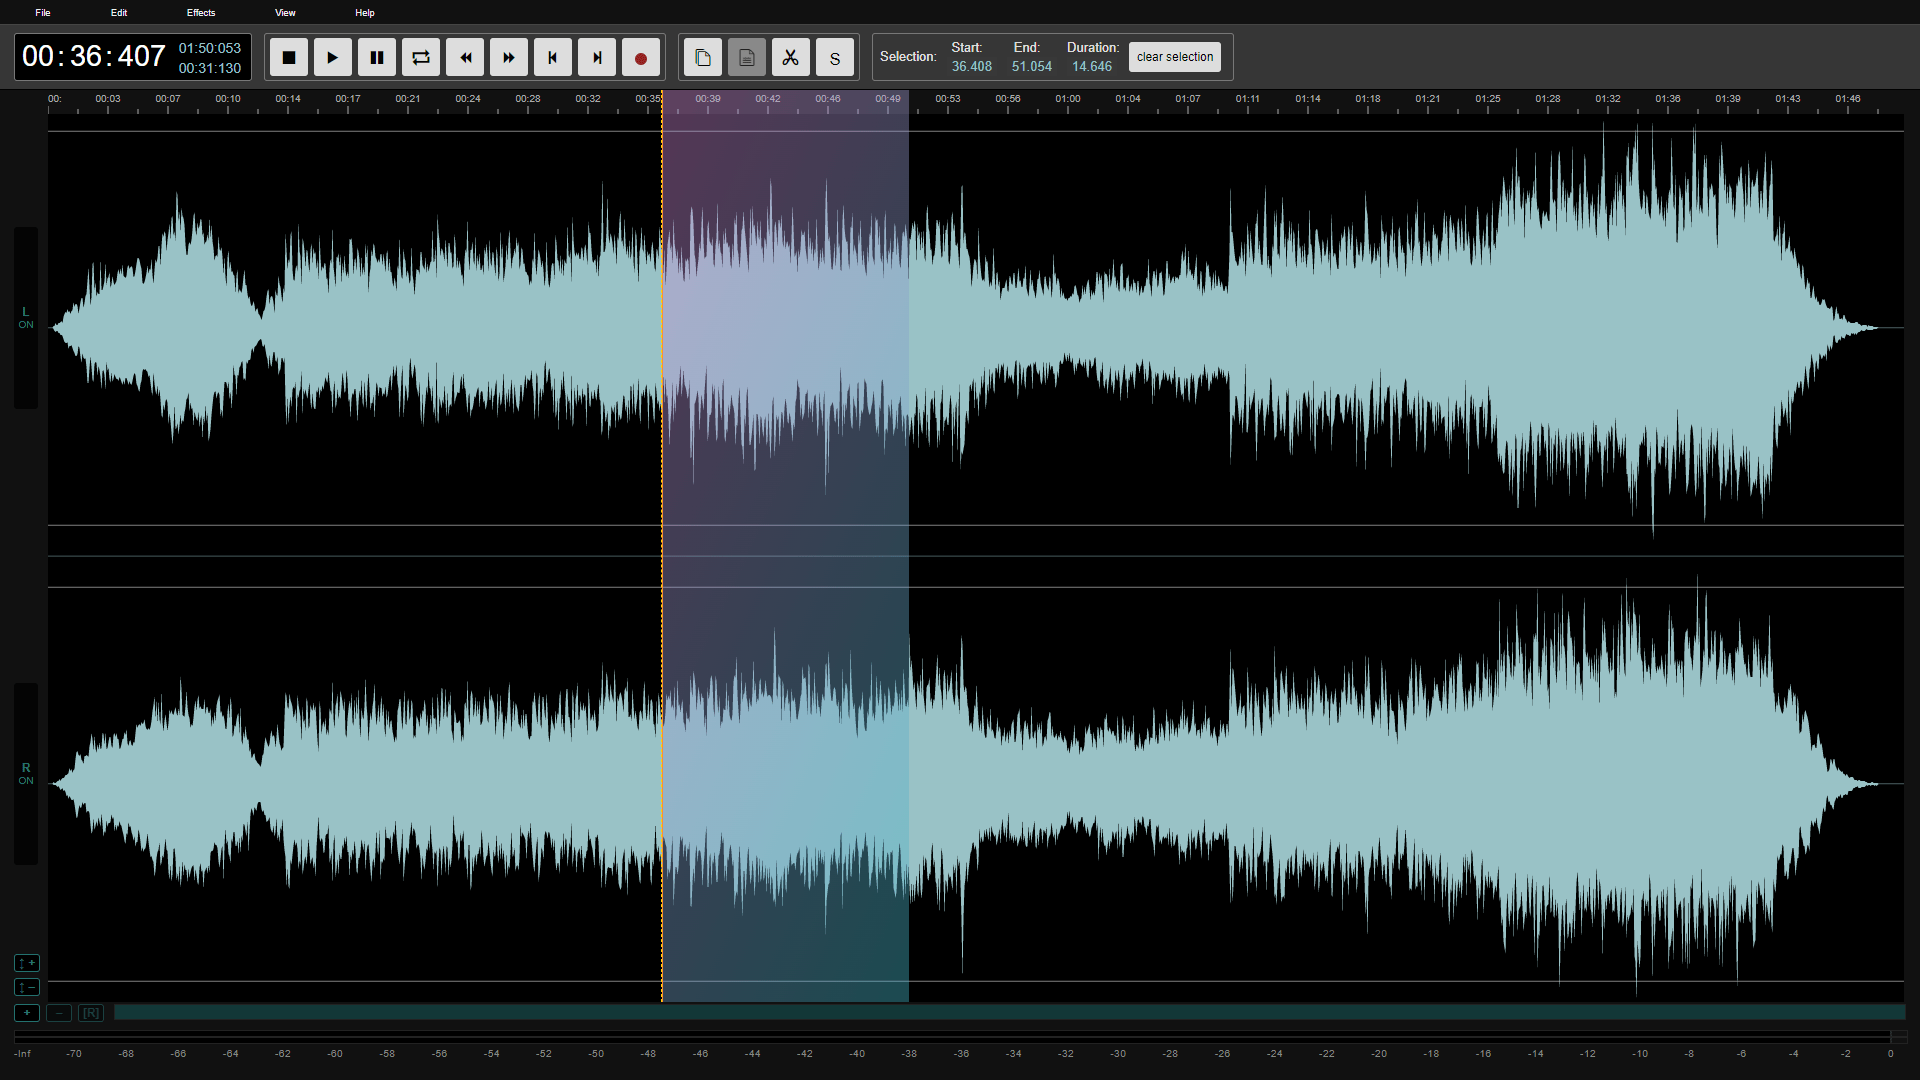1920x1080 pixels.
Task: Click the Skip to Start button
Action: [x=553, y=57]
